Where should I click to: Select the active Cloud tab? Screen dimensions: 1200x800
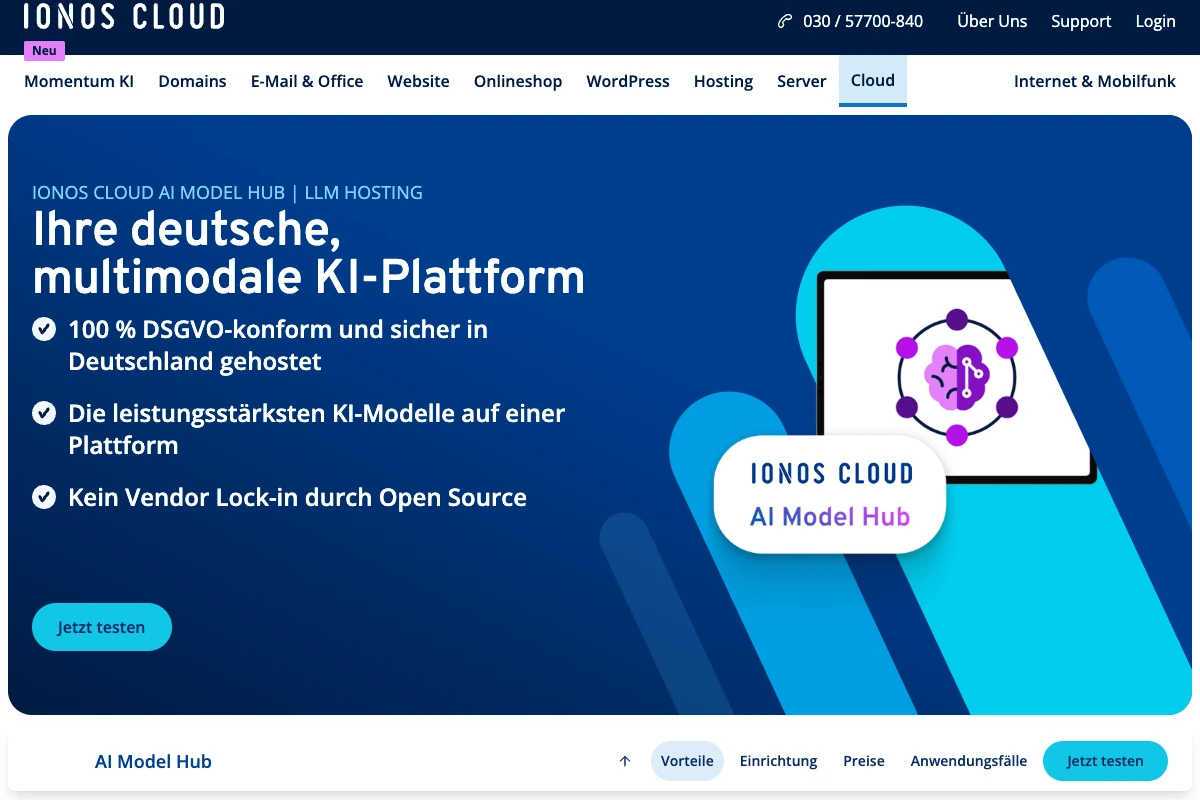click(873, 81)
